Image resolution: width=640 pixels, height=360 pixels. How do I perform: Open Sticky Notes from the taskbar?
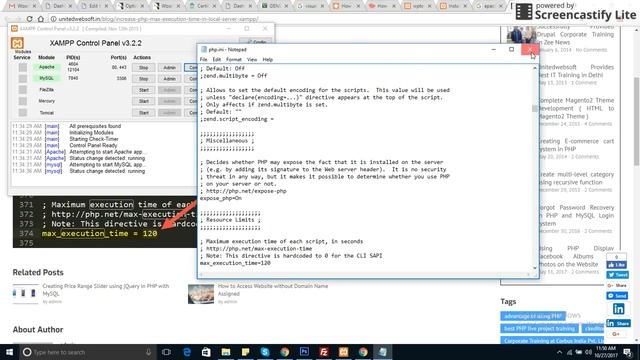pyautogui.click(x=245, y=352)
